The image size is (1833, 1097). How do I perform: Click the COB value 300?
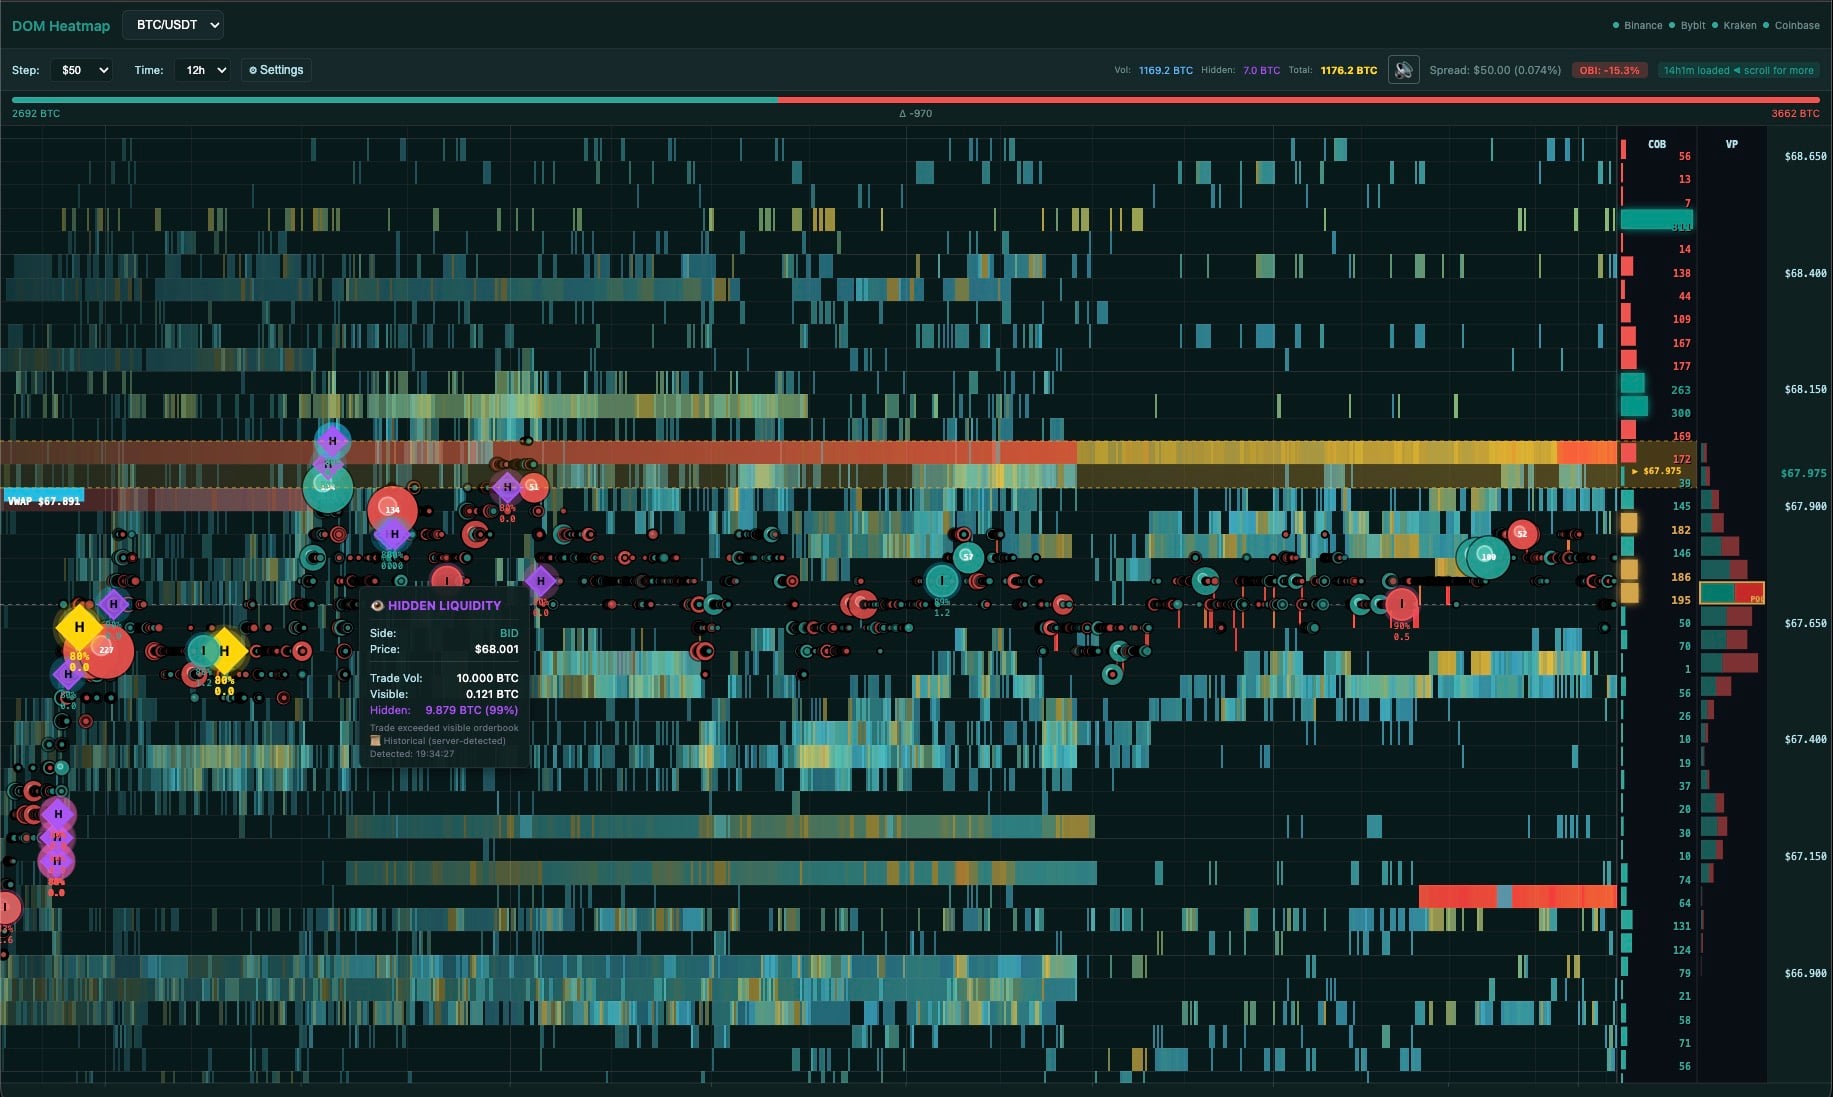[1681, 413]
